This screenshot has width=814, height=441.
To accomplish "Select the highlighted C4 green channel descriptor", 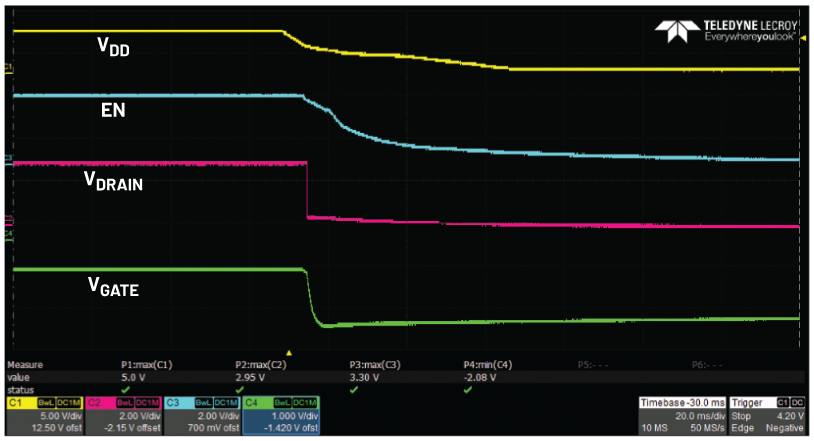I will pos(281,415).
